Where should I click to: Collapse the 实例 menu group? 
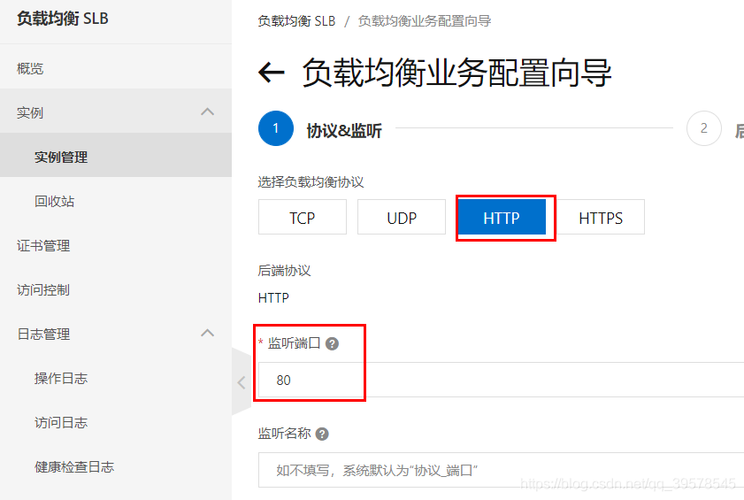(x=207, y=112)
